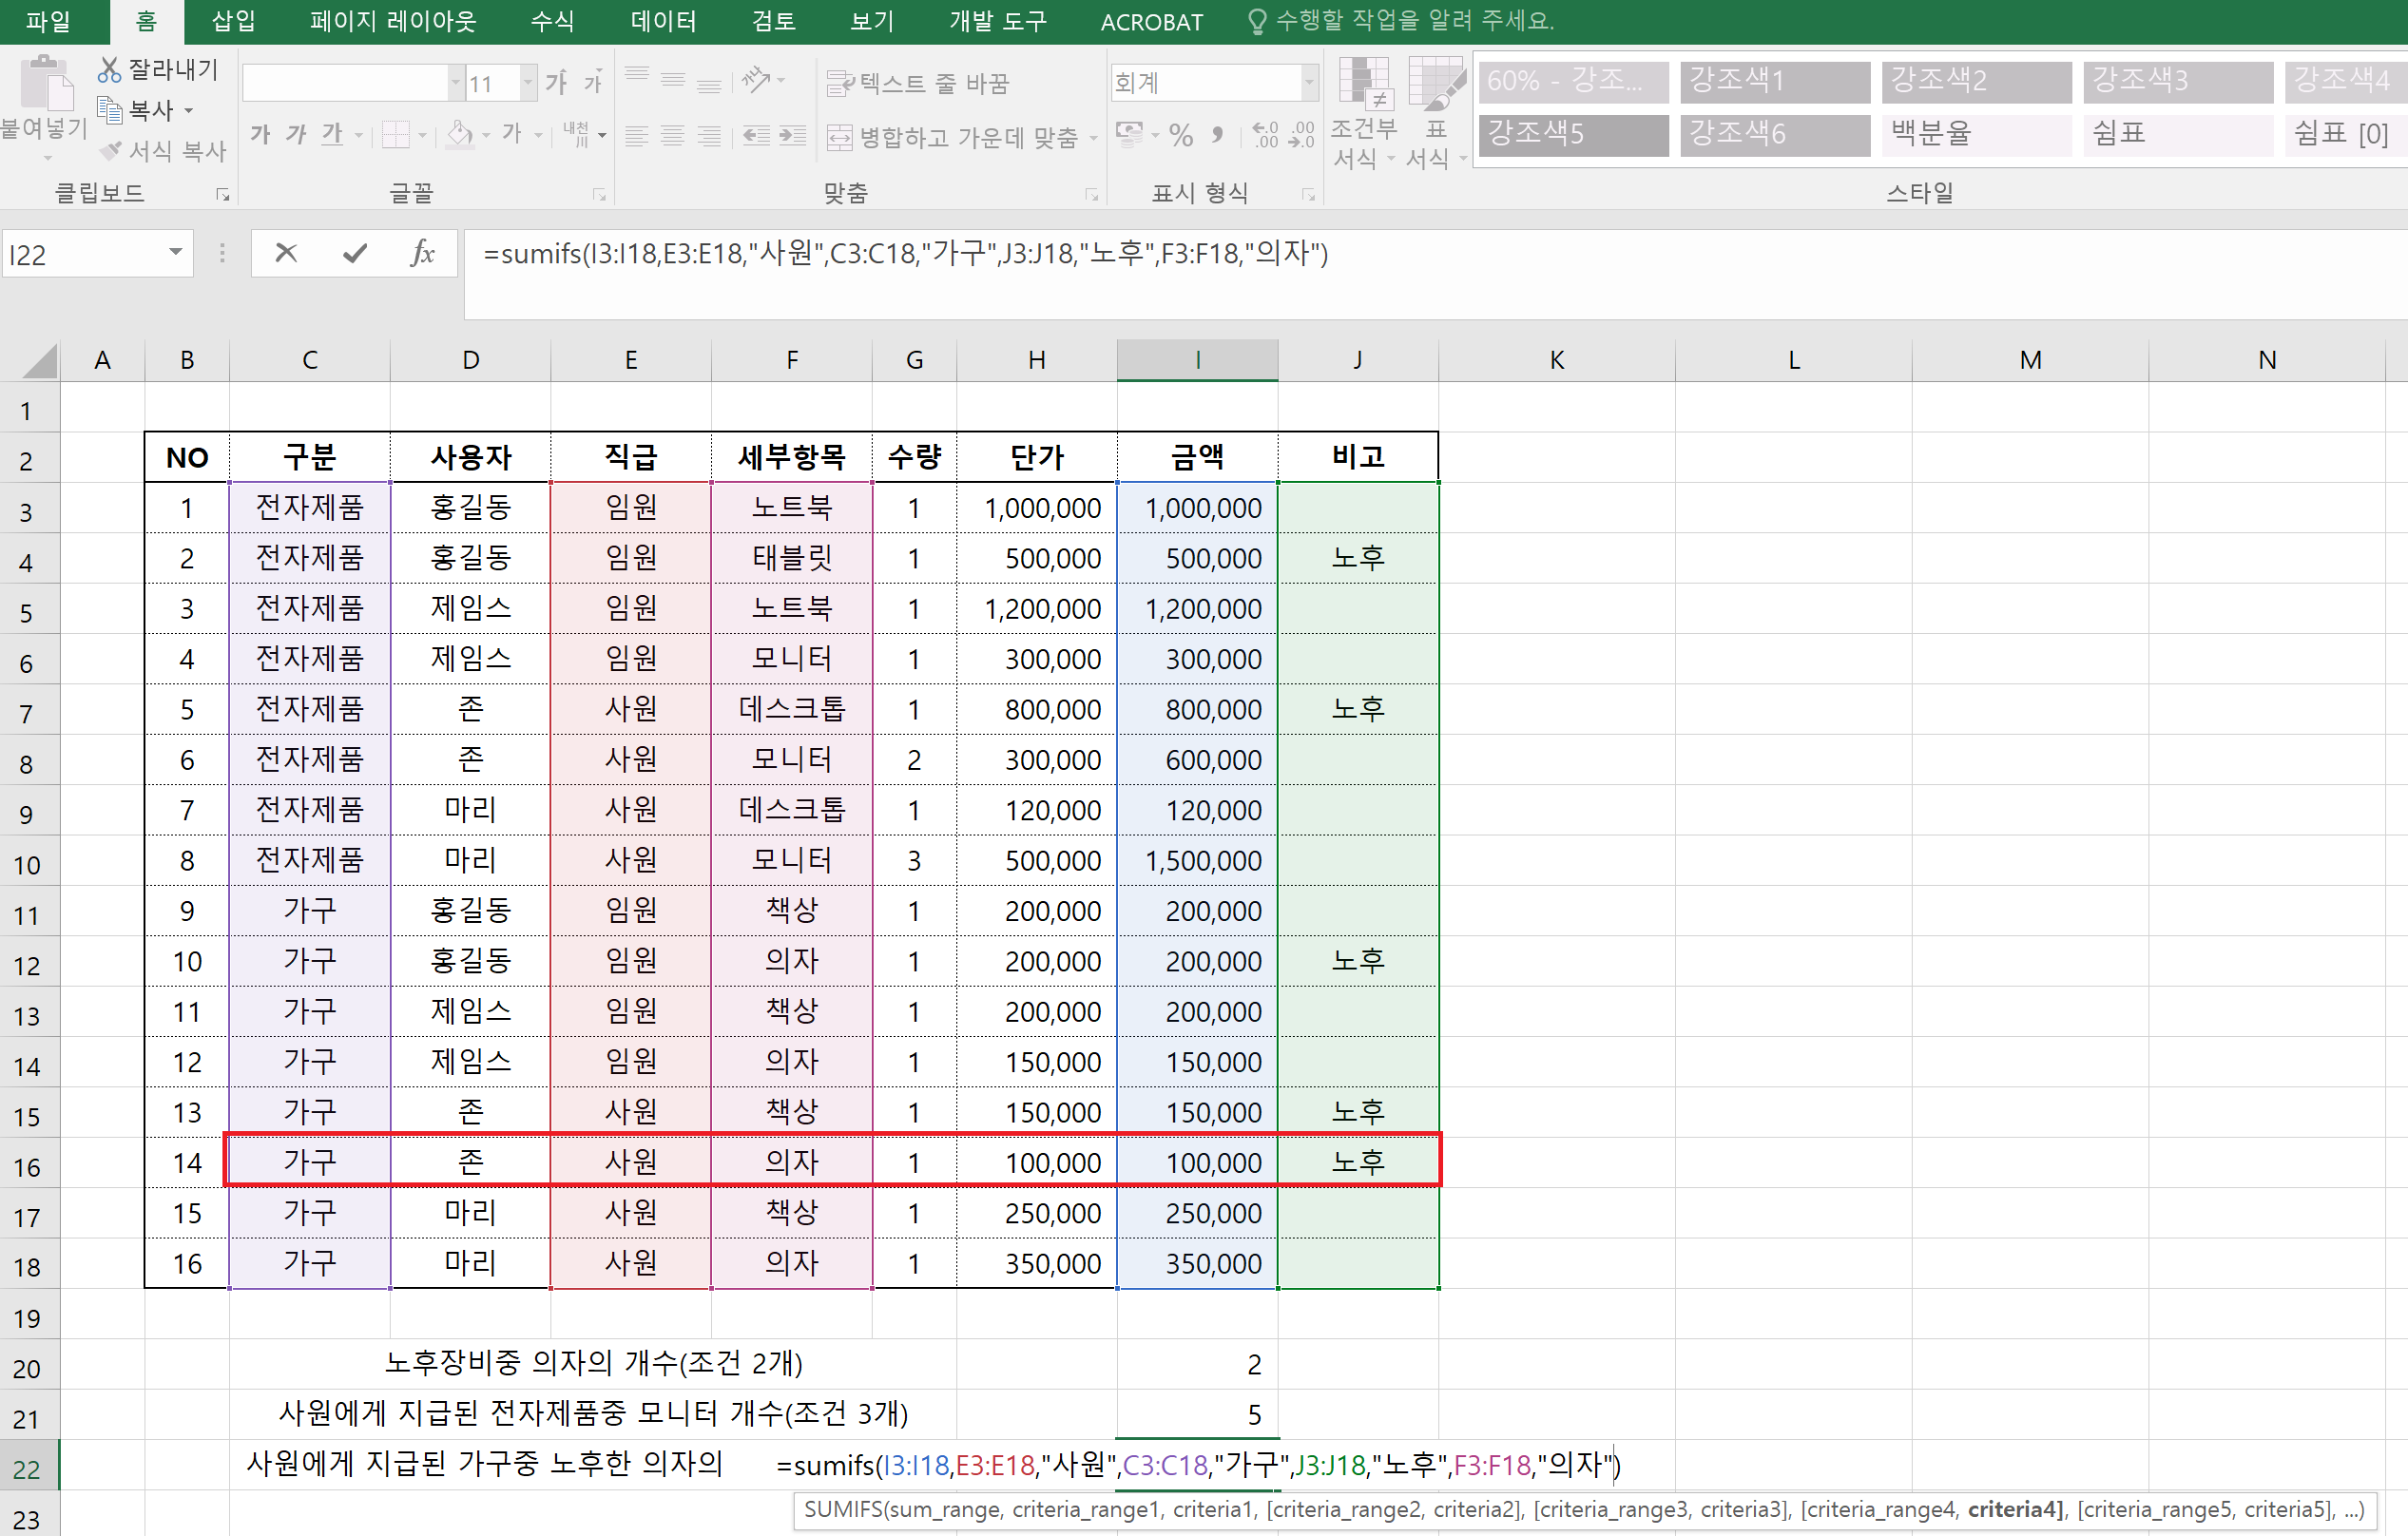Toggle bold formatting button
The image size is (2408, 1536).
(260, 134)
